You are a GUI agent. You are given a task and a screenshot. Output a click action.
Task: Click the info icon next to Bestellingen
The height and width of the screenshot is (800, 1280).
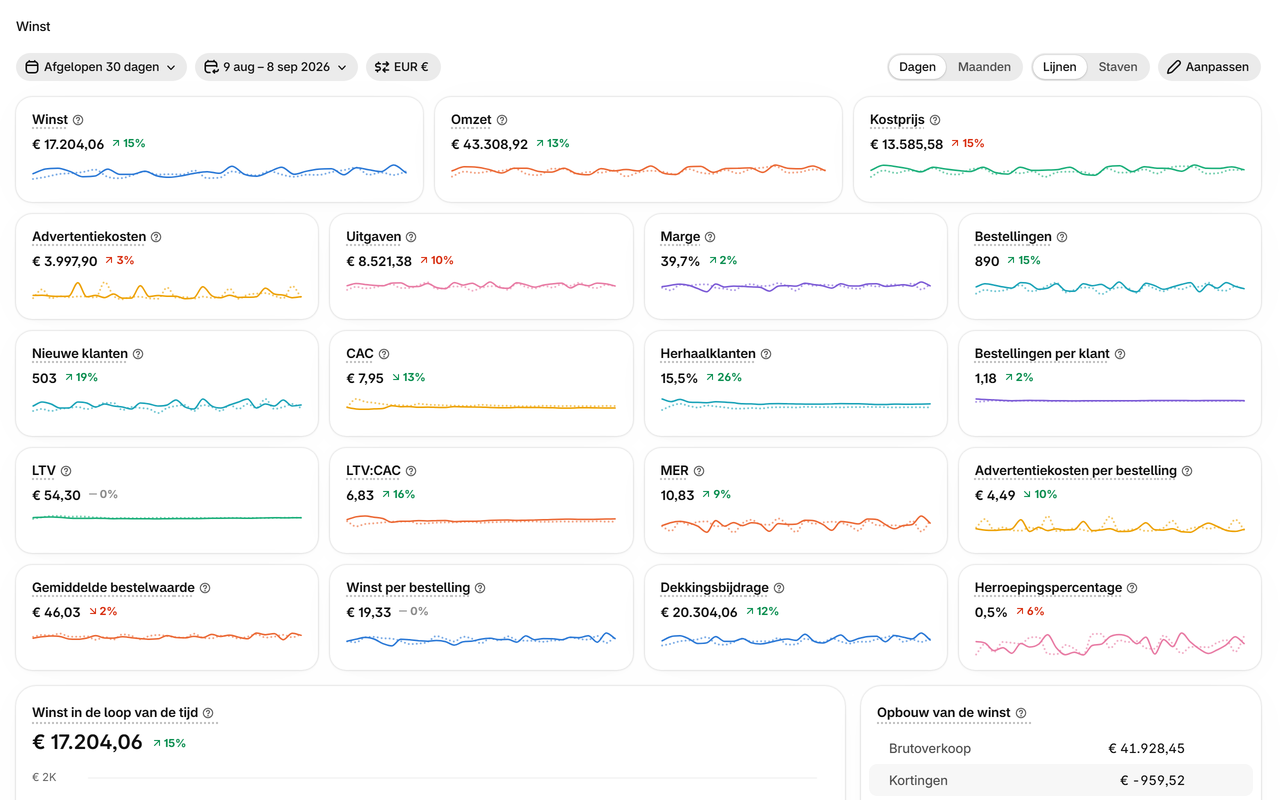pos(1062,237)
